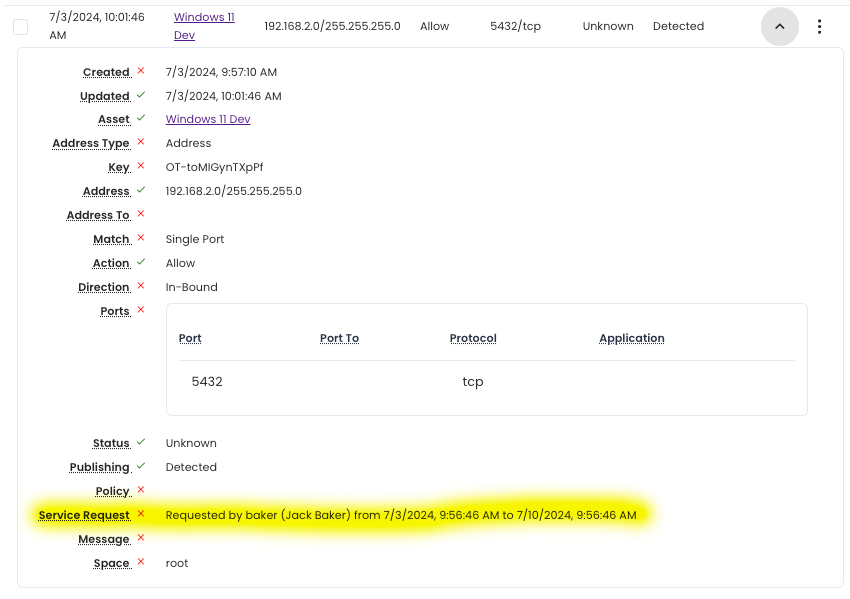The width and height of the screenshot is (850, 599).
Task: Click red X icon beside Service Request
Action: pyautogui.click(x=141, y=514)
